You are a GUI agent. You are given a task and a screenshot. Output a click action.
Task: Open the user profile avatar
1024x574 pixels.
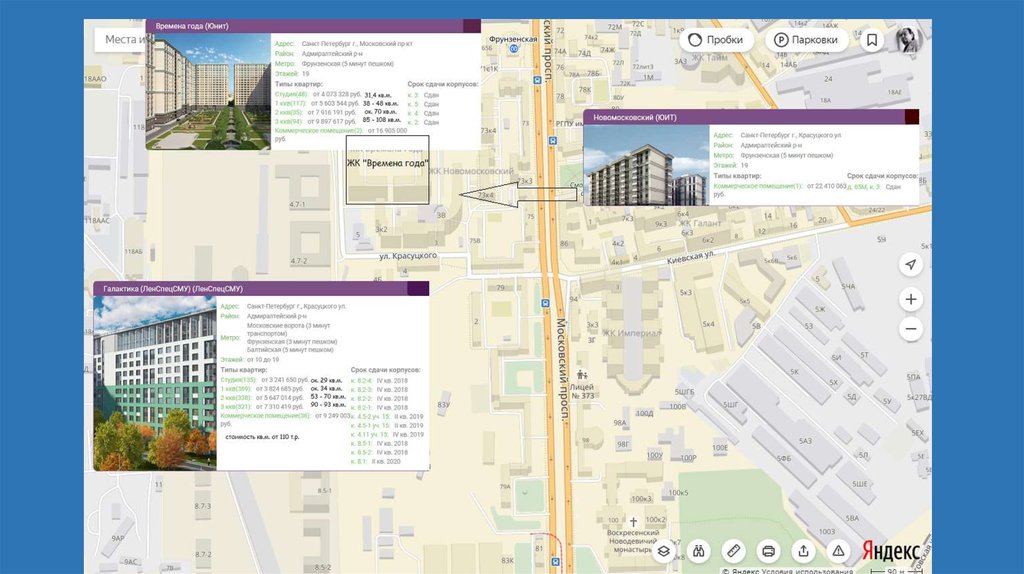(908, 40)
